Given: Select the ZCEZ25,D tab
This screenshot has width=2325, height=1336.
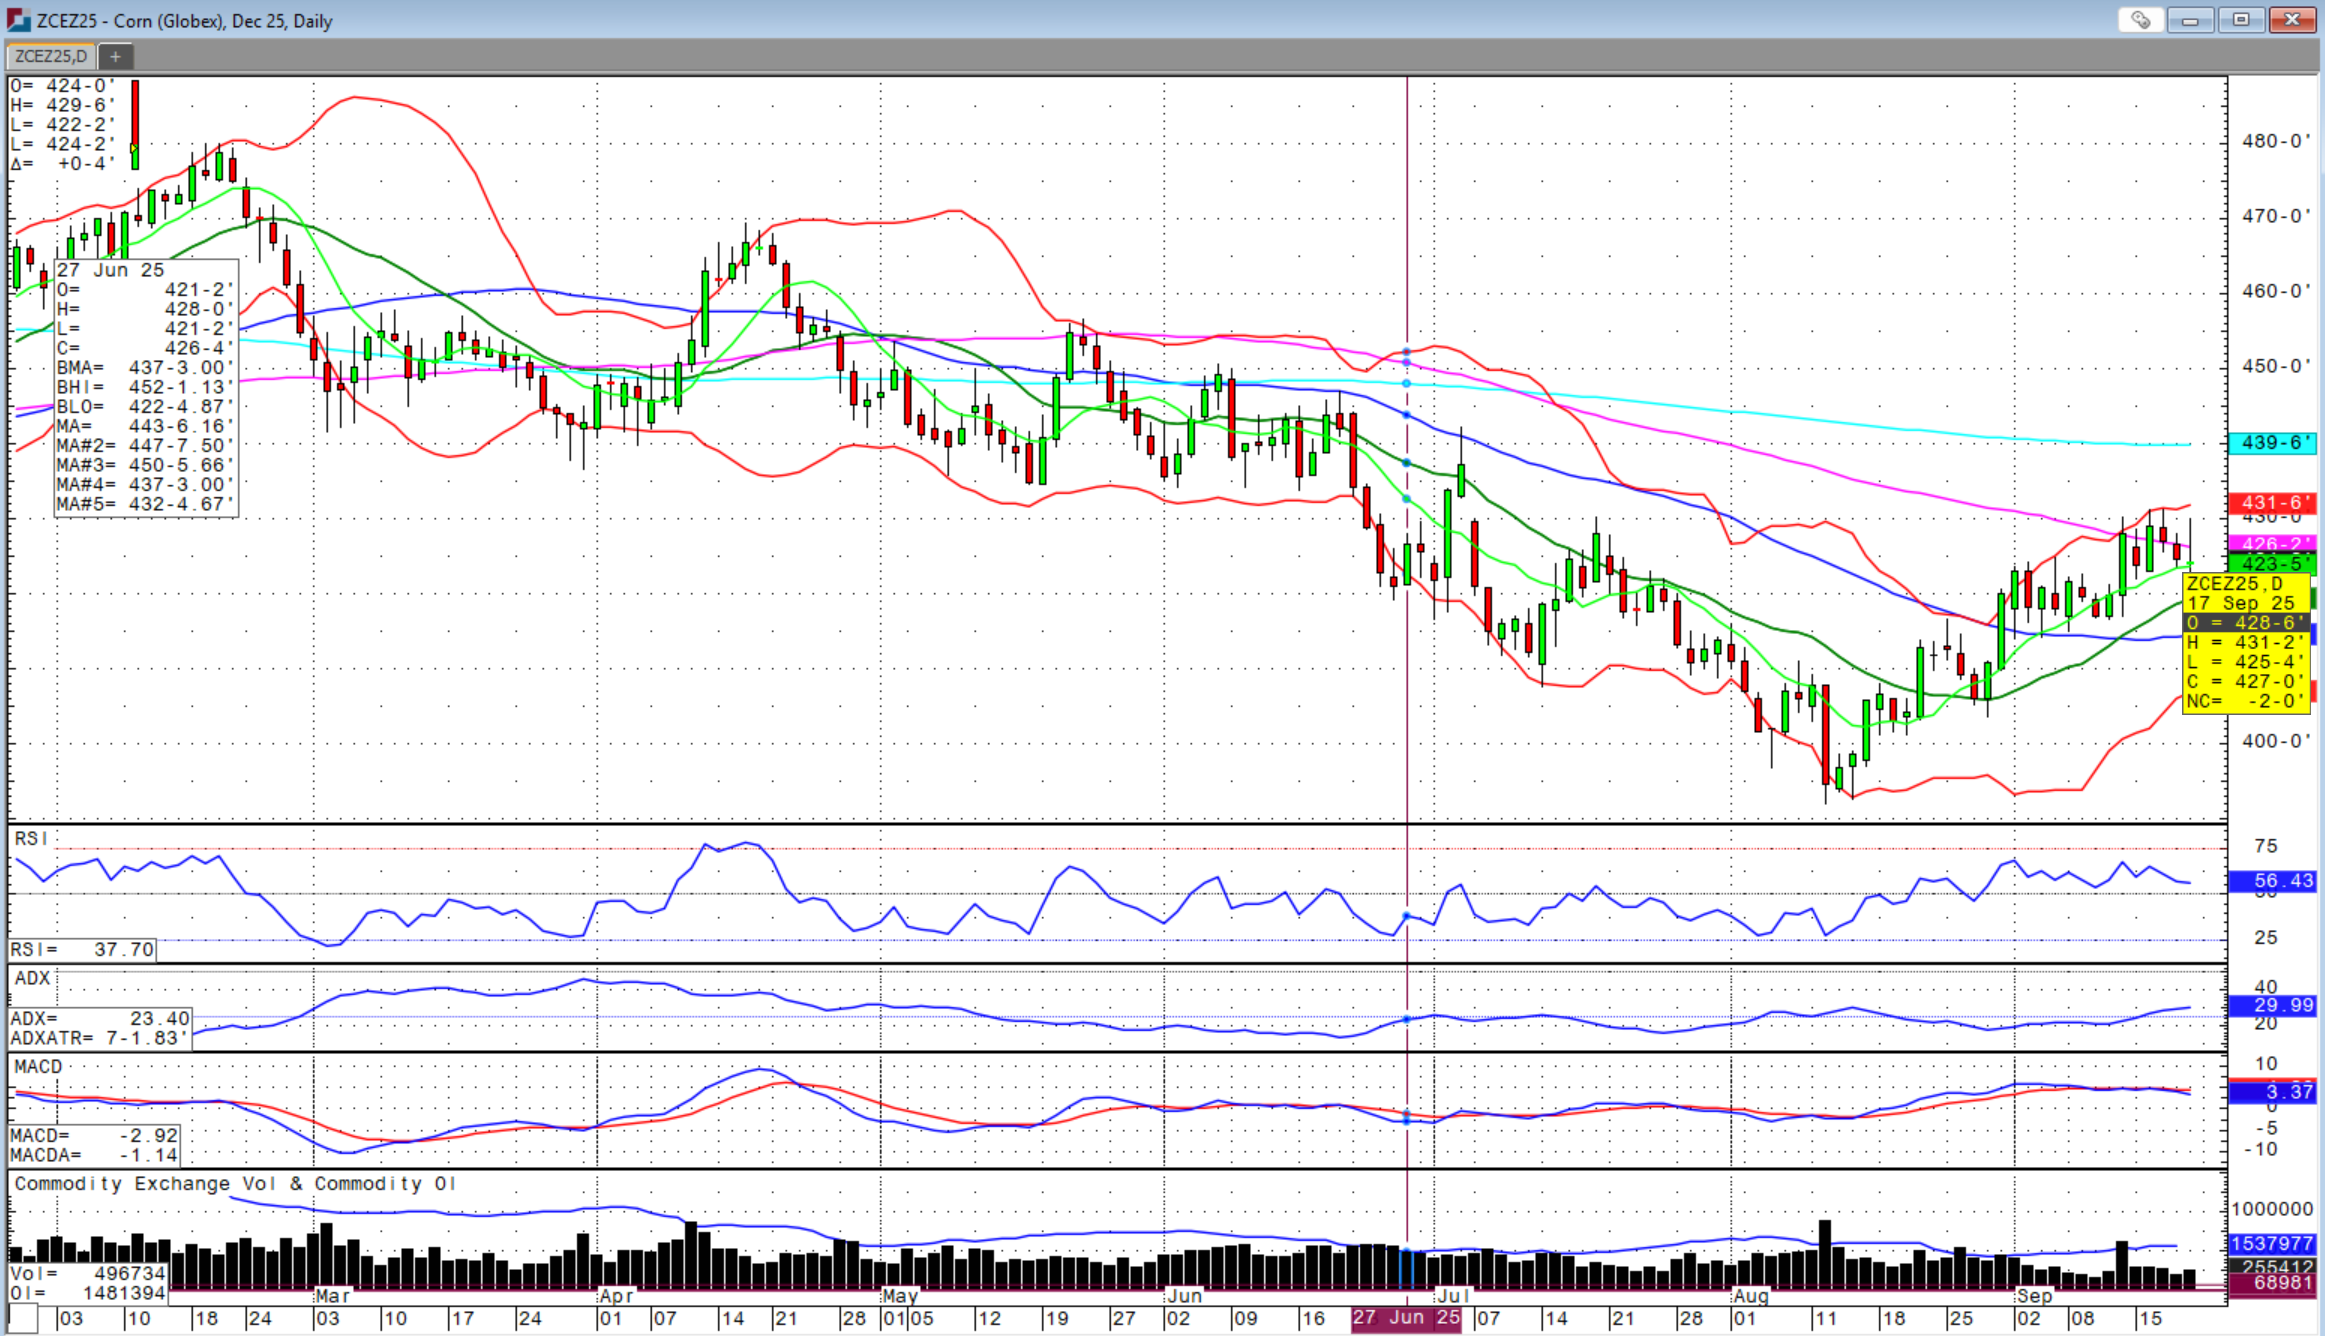Looking at the screenshot, I should tap(51, 56).
